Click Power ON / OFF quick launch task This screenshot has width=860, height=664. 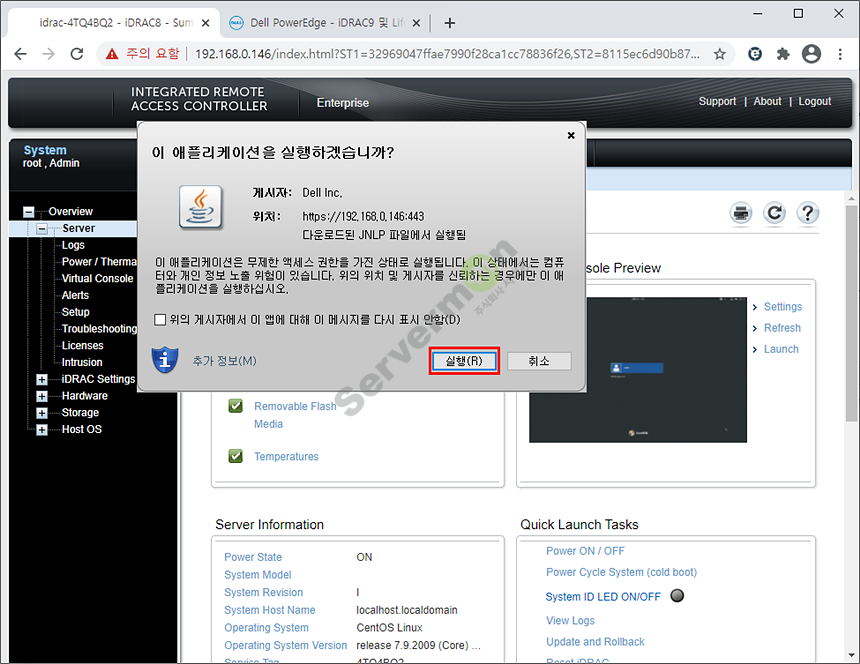tap(585, 551)
